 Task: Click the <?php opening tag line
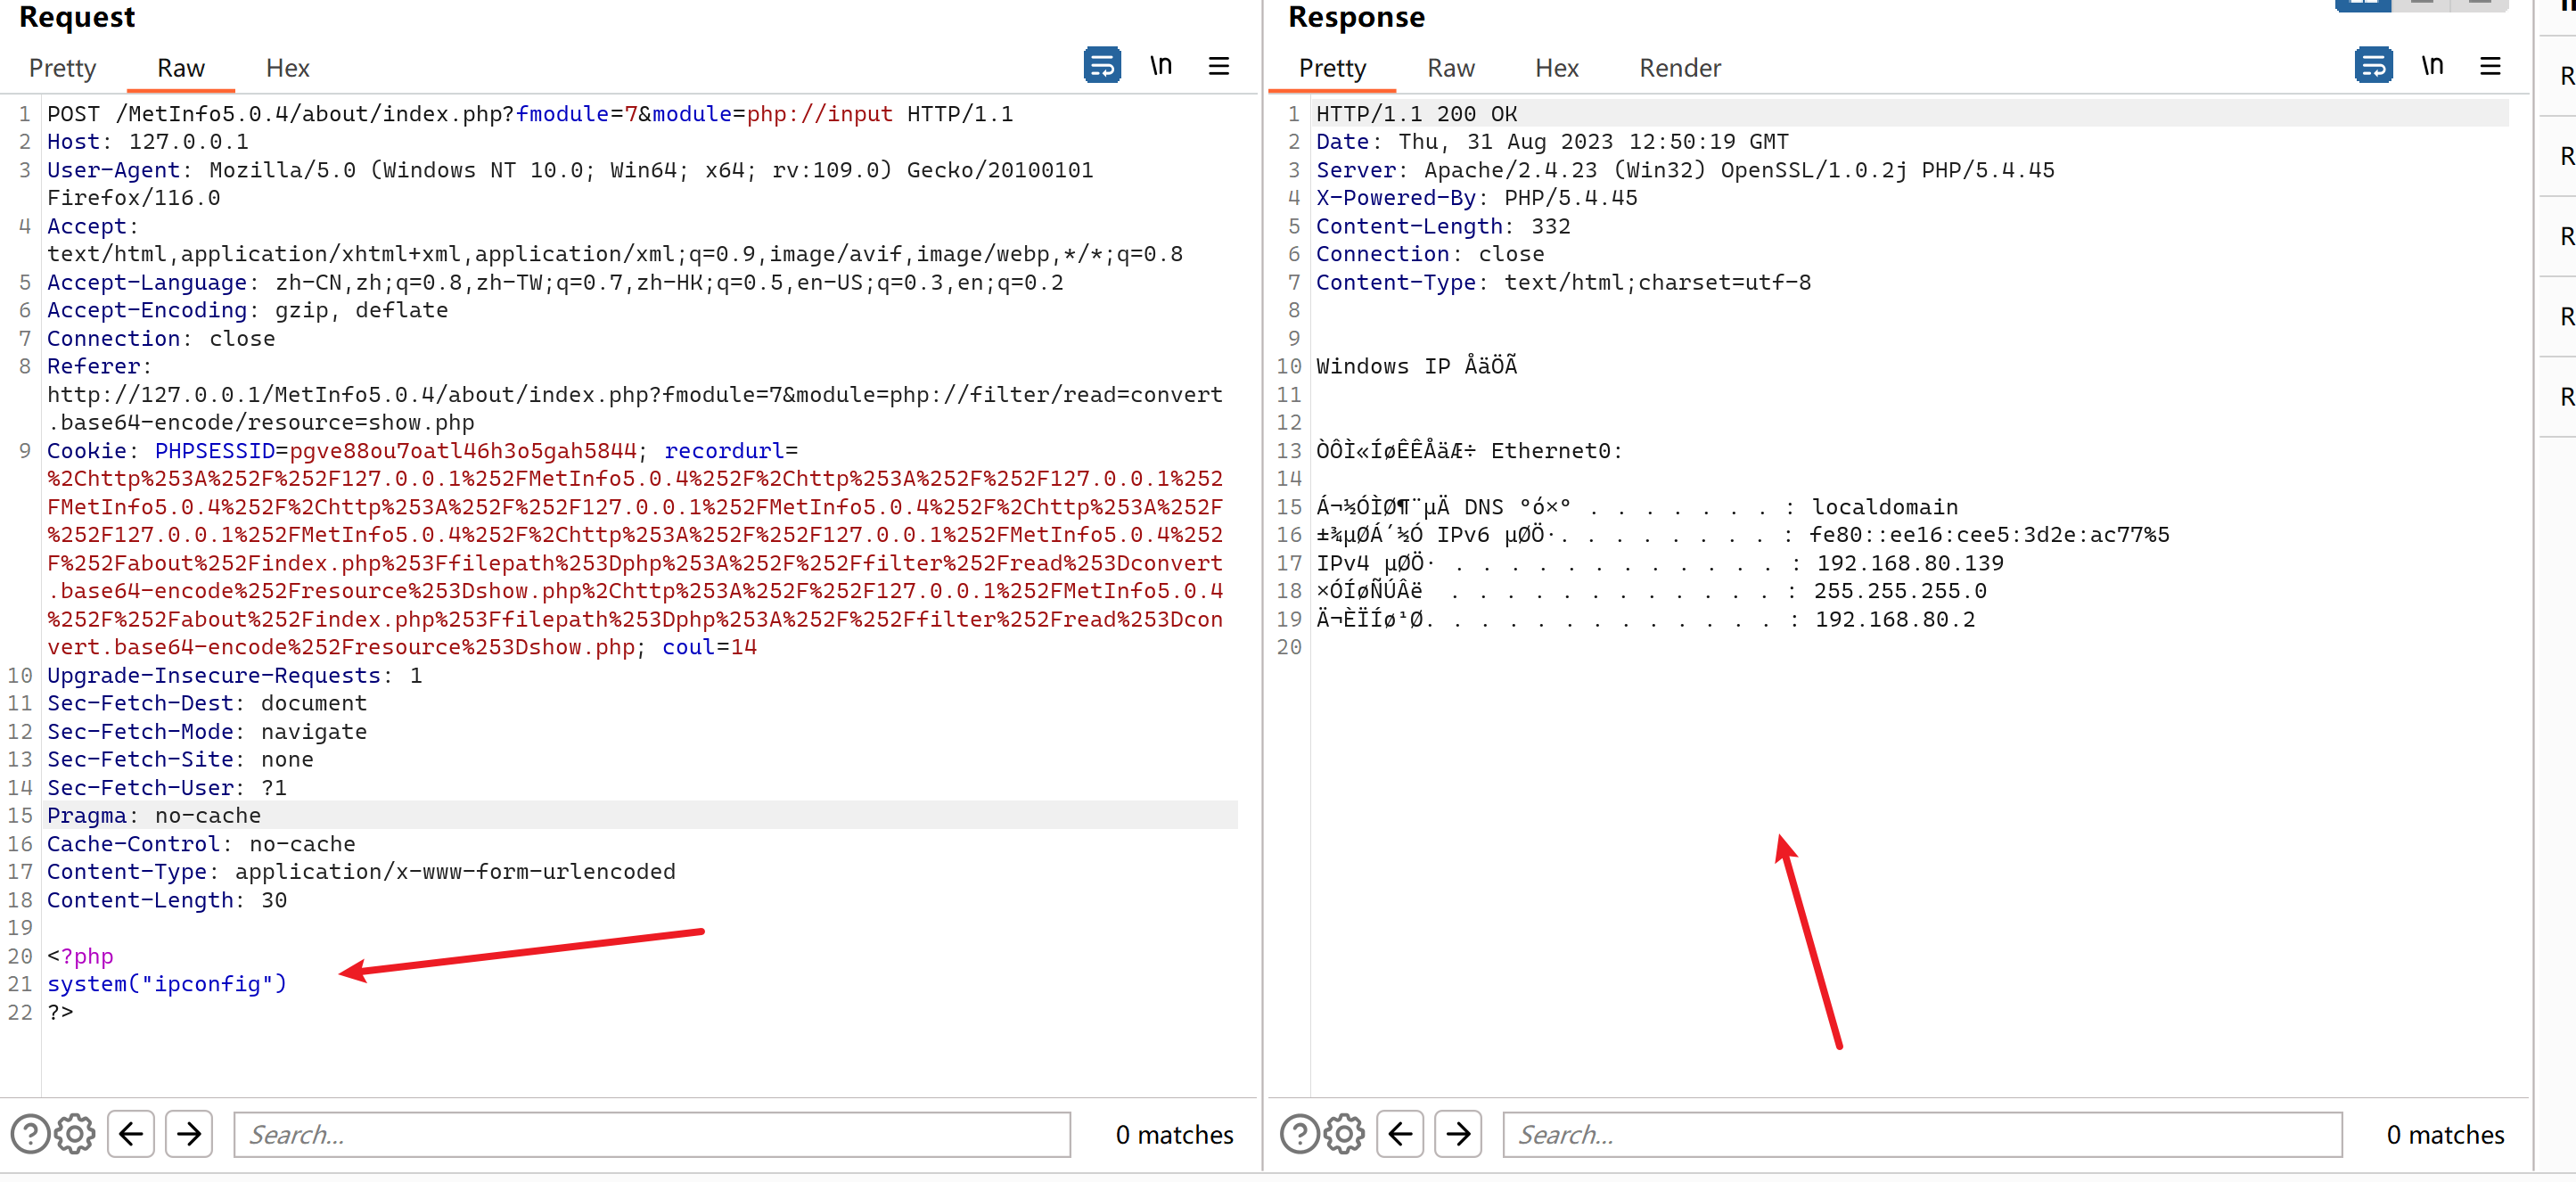(80, 956)
